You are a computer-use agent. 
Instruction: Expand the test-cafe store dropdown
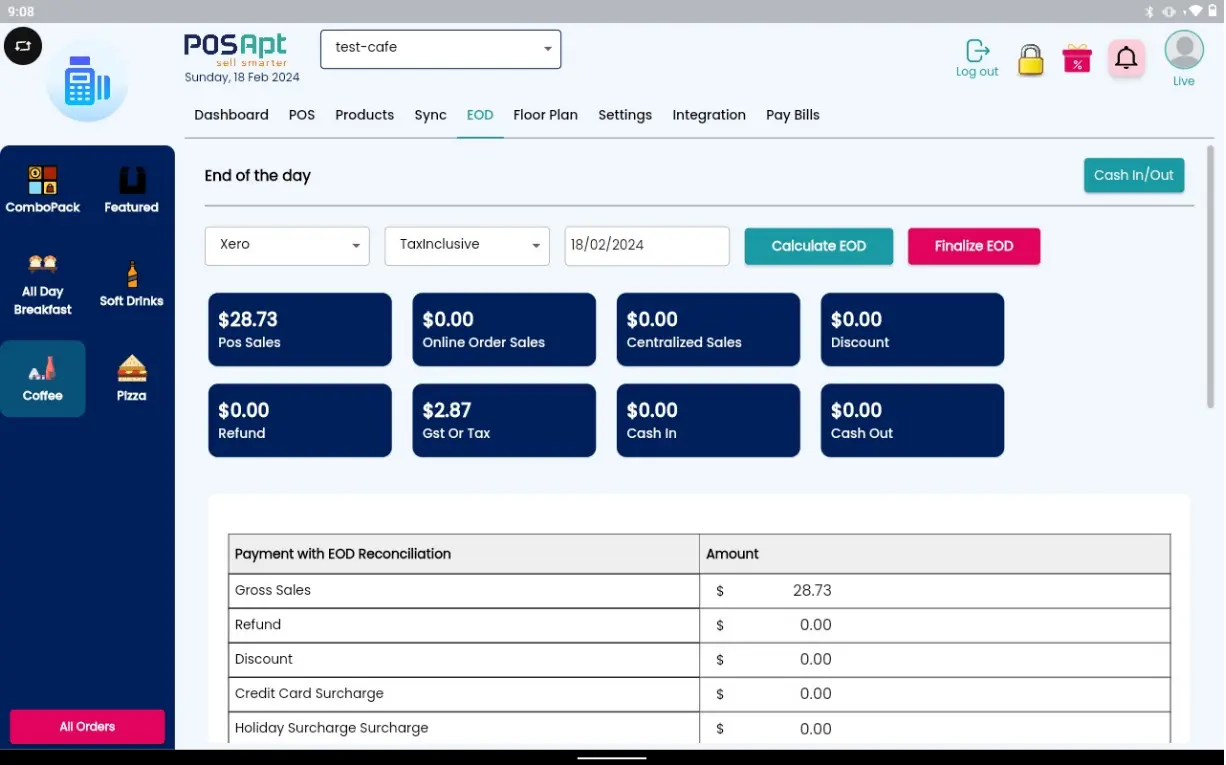(440, 49)
